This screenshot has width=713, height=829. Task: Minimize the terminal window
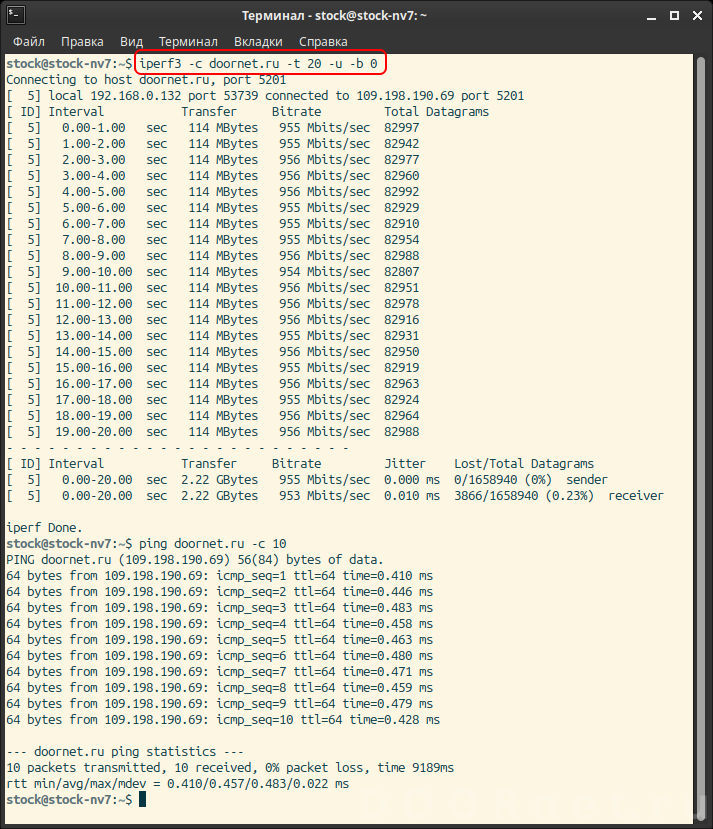pos(650,16)
